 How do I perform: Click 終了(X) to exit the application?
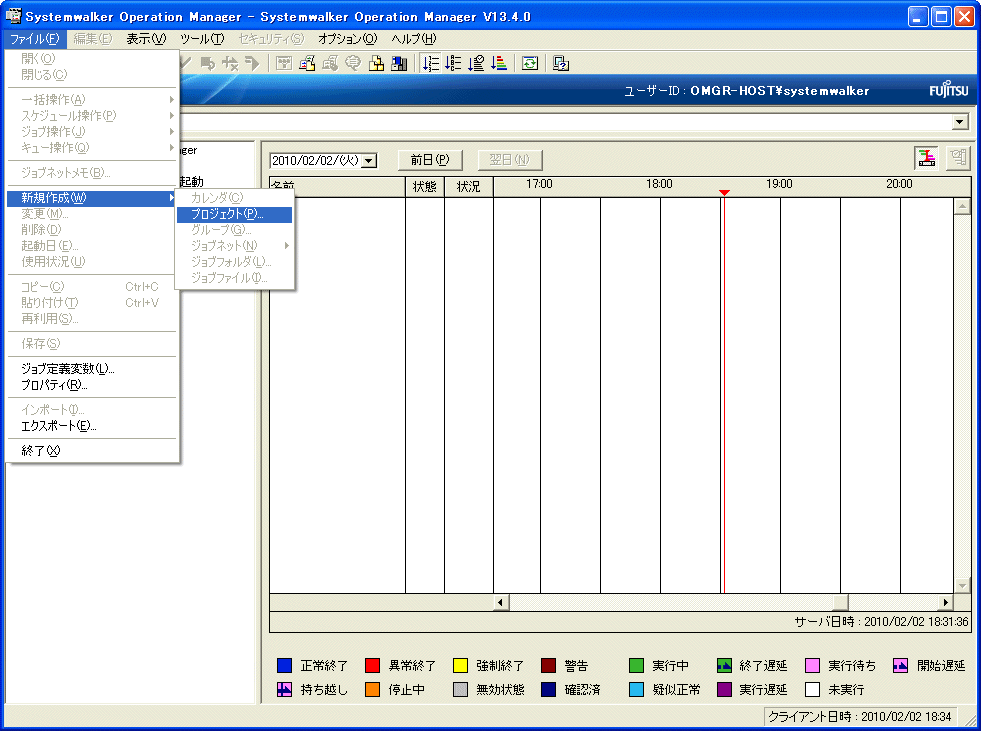93,451
